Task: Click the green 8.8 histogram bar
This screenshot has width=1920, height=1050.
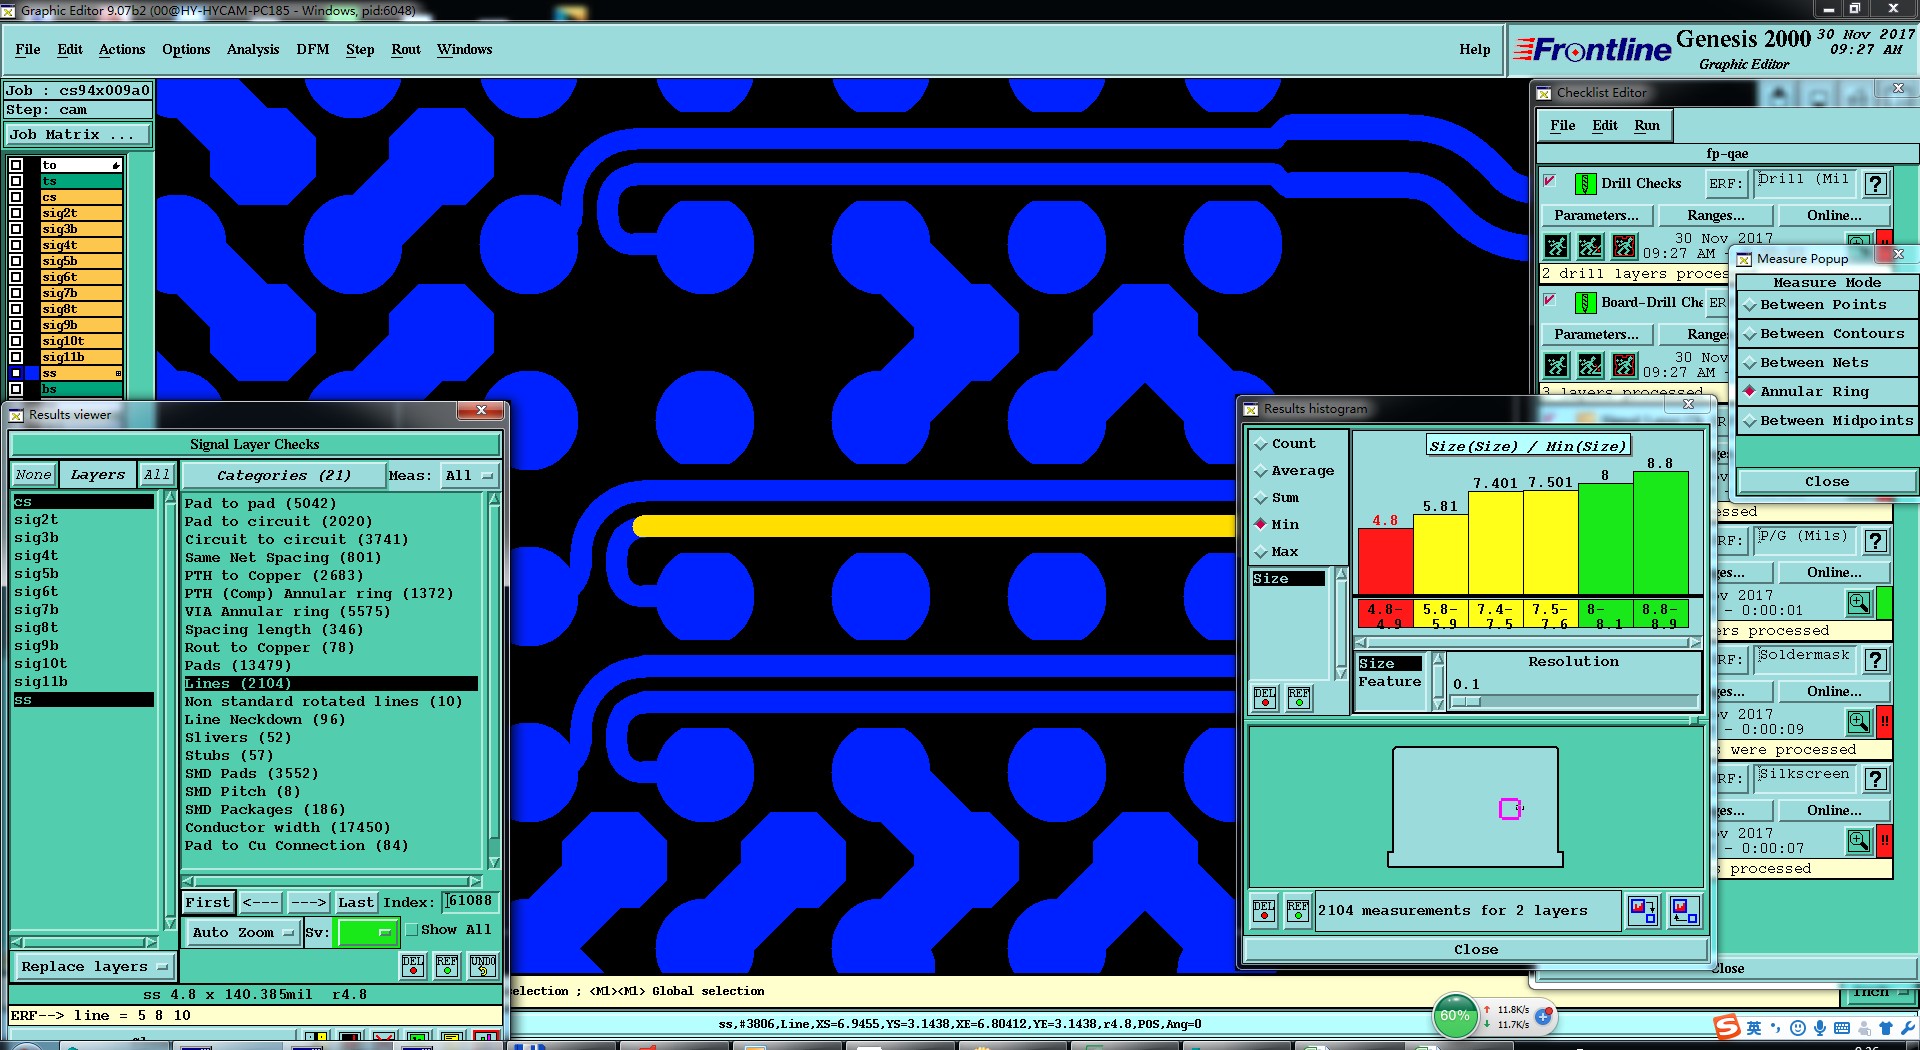Action: click(x=1660, y=534)
